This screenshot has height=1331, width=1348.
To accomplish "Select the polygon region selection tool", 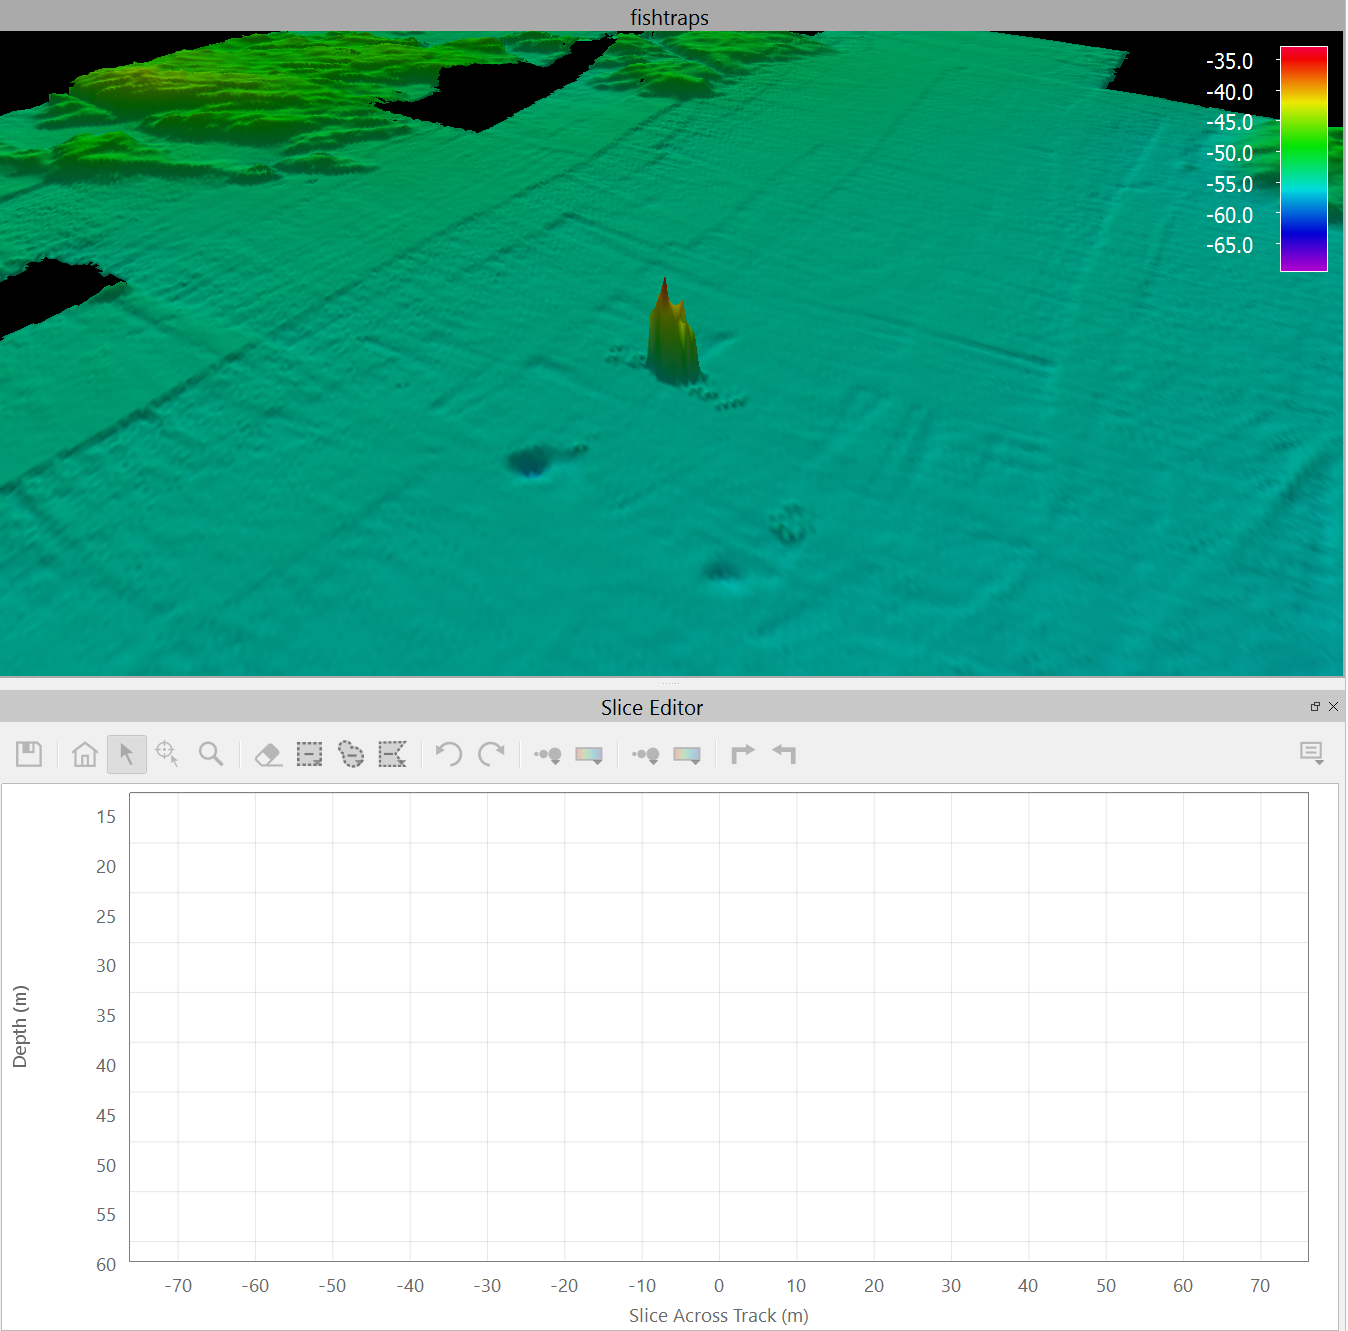I will point(392,754).
